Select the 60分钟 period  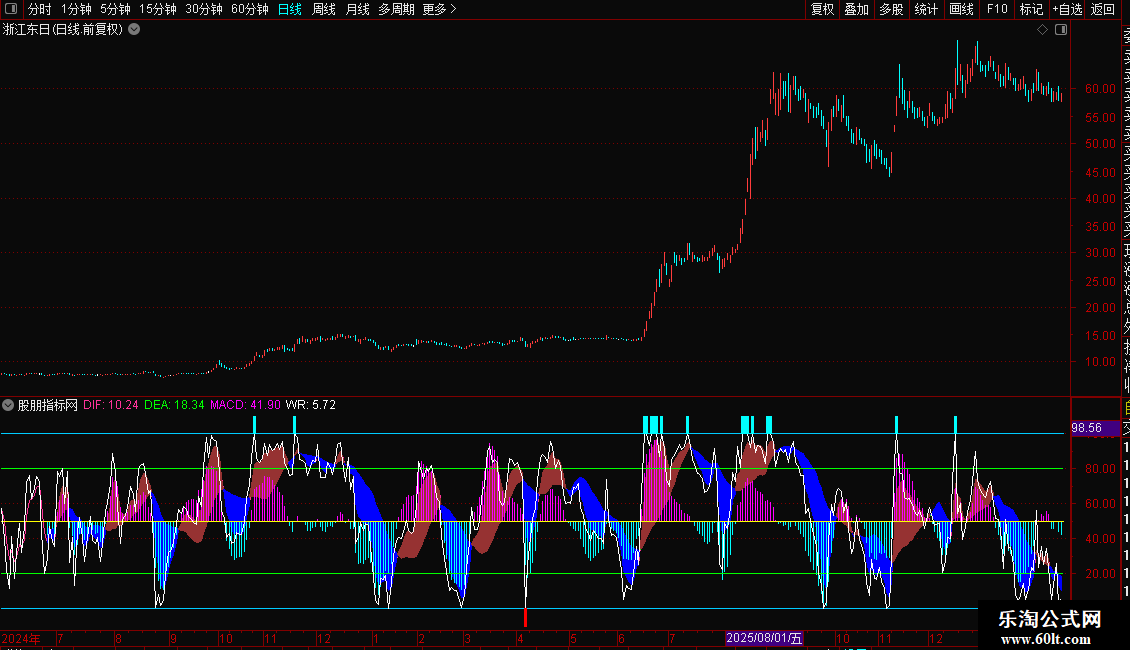pos(250,9)
